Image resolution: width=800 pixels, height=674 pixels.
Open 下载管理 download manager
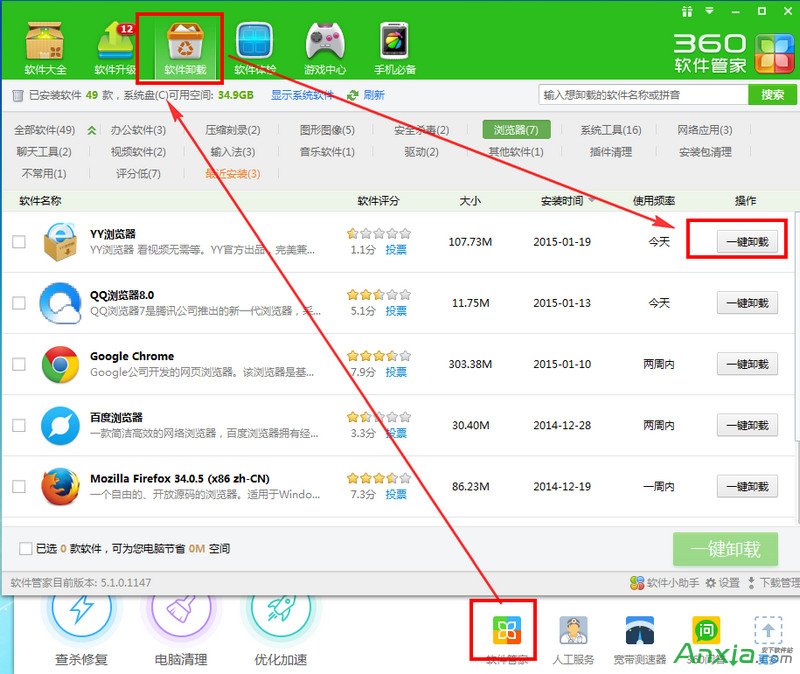point(773,582)
